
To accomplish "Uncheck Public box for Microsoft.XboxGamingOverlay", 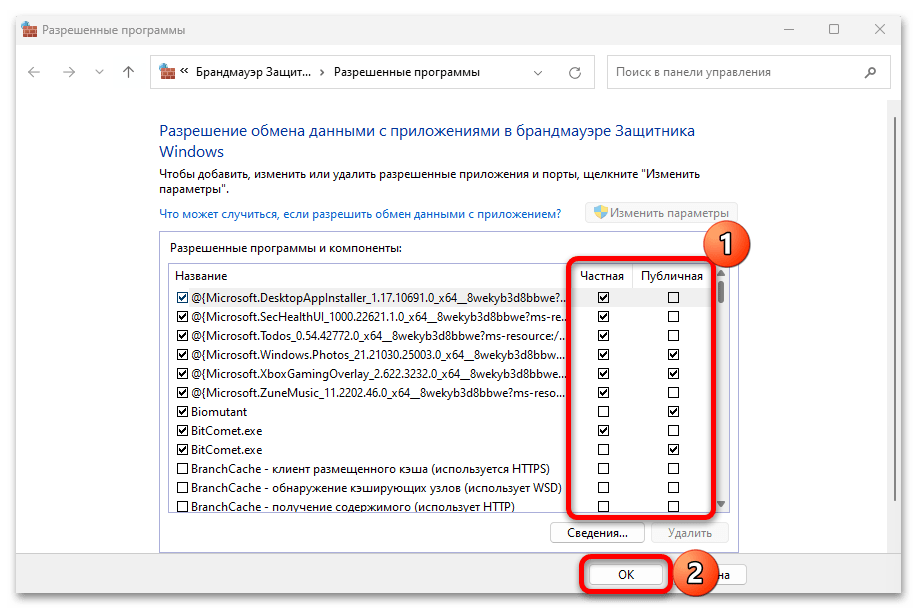I will [674, 373].
